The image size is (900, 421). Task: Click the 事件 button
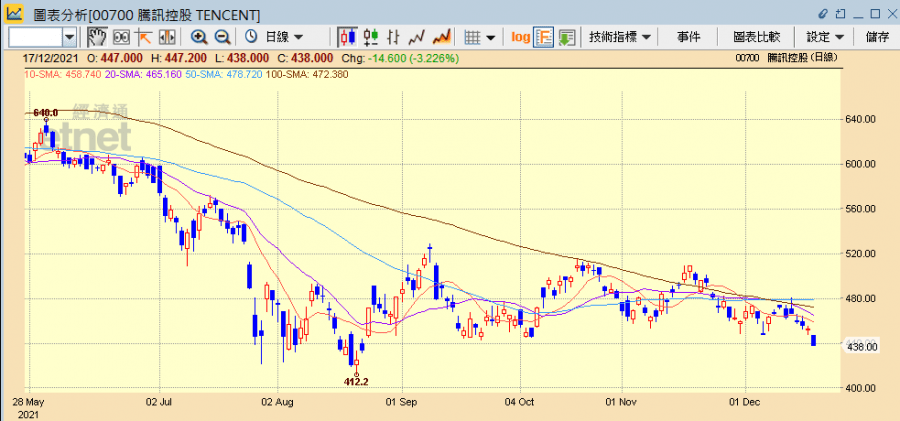pos(688,37)
